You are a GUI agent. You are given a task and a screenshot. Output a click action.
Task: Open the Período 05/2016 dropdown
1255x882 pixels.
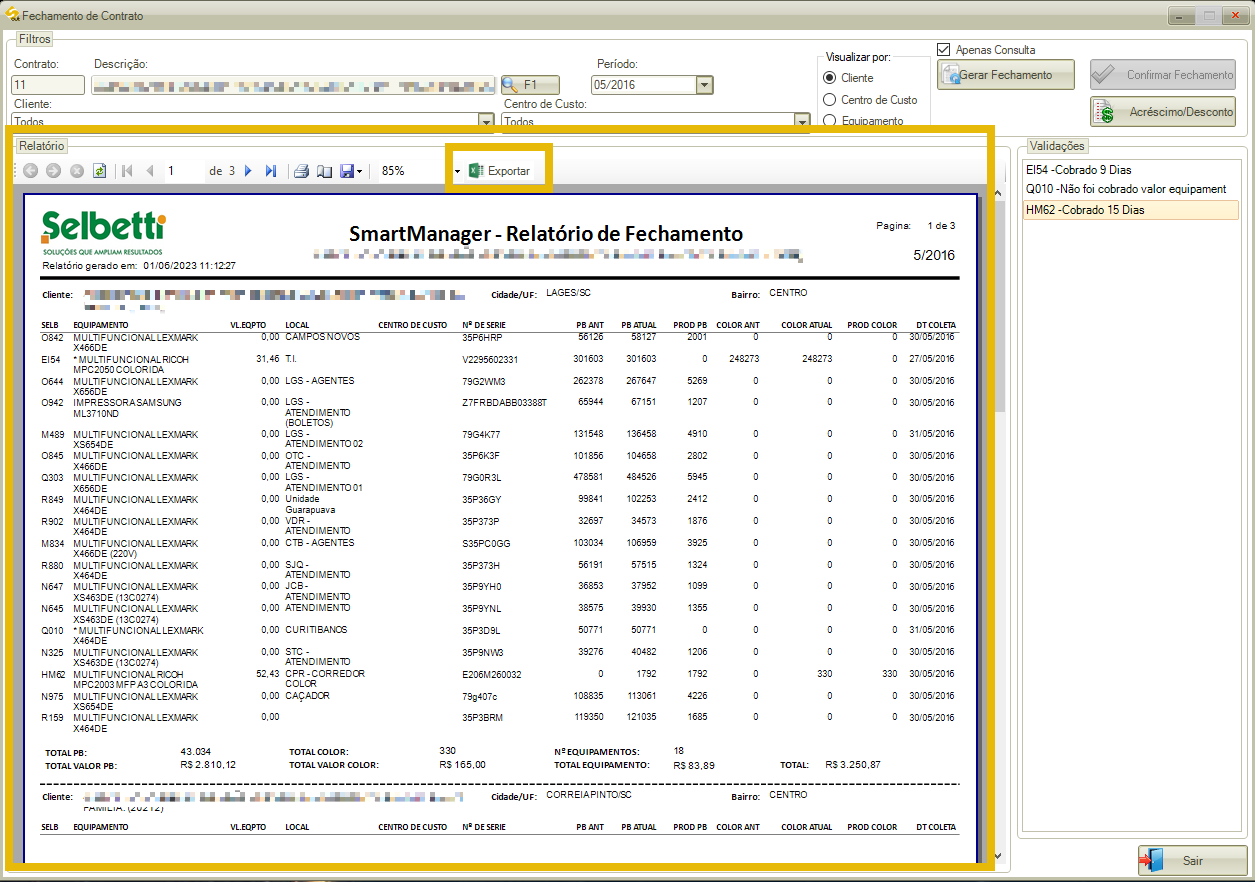point(704,85)
